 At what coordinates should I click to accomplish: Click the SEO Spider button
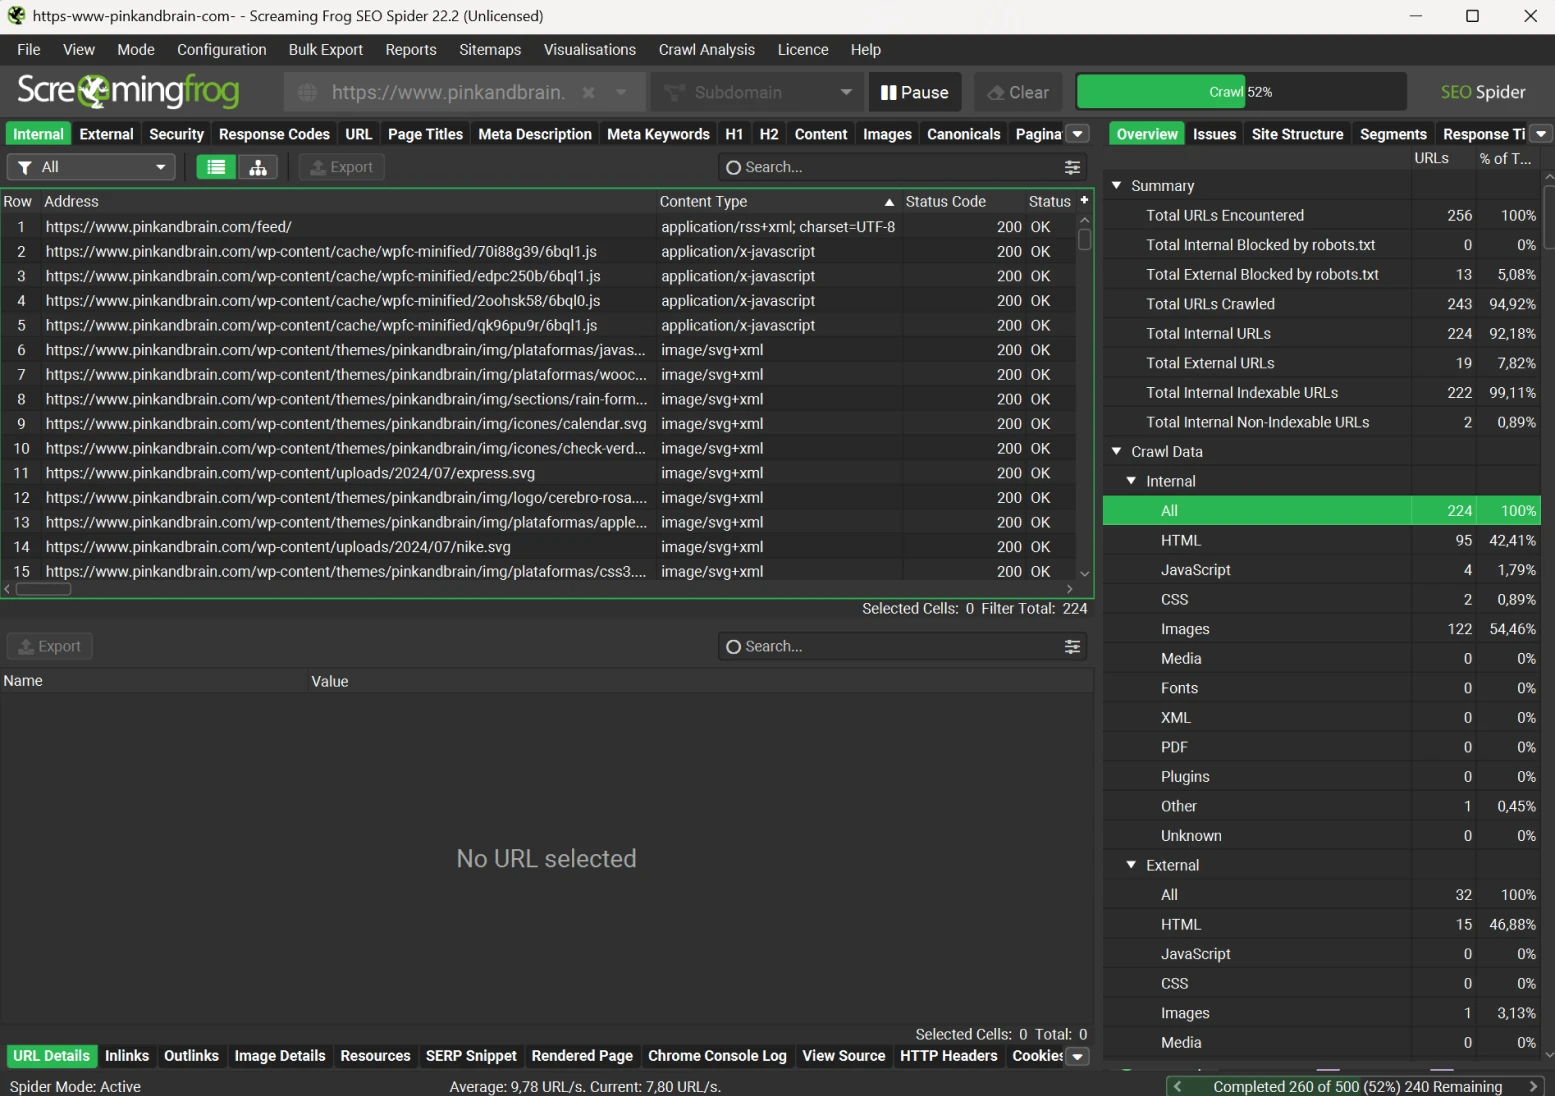pyautogui.click(x=1483, y=92)
